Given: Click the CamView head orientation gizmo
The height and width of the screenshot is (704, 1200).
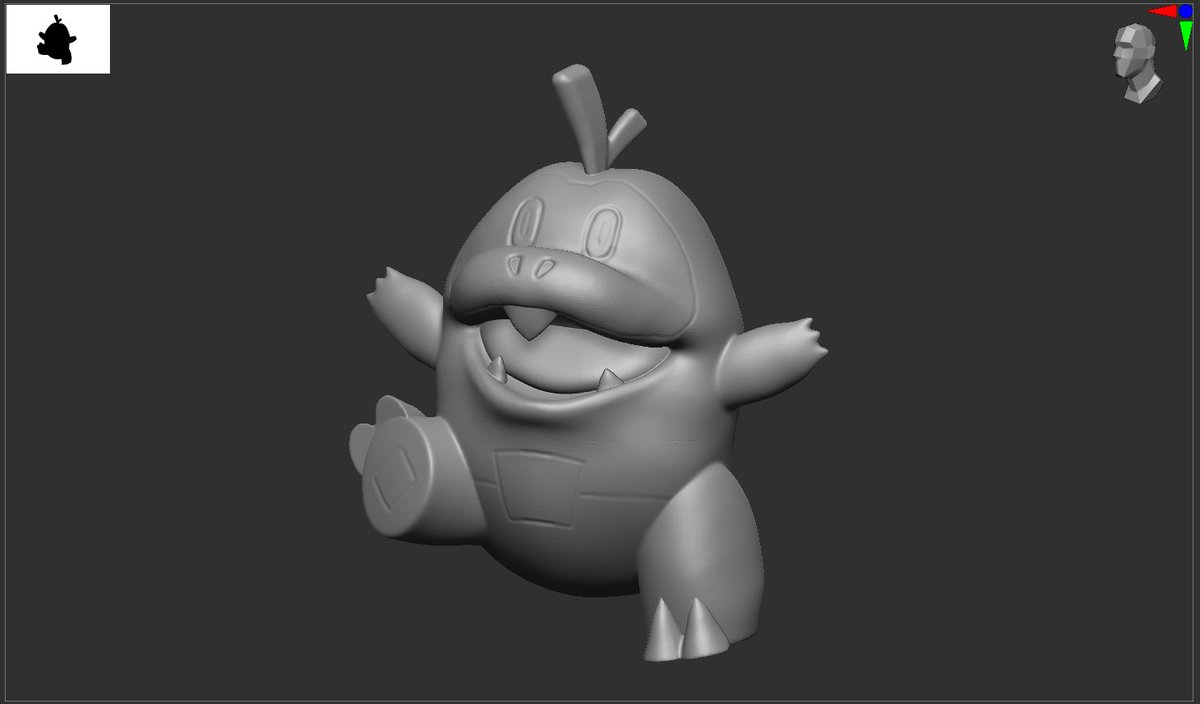Looking at the screenshot, I should point(1137,63).
